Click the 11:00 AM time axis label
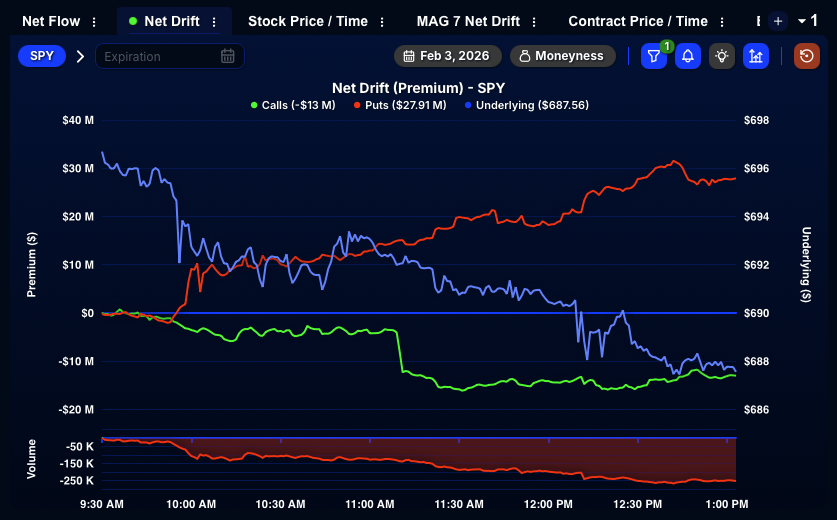Screen dimensions: 837x520 click(369, 504)
